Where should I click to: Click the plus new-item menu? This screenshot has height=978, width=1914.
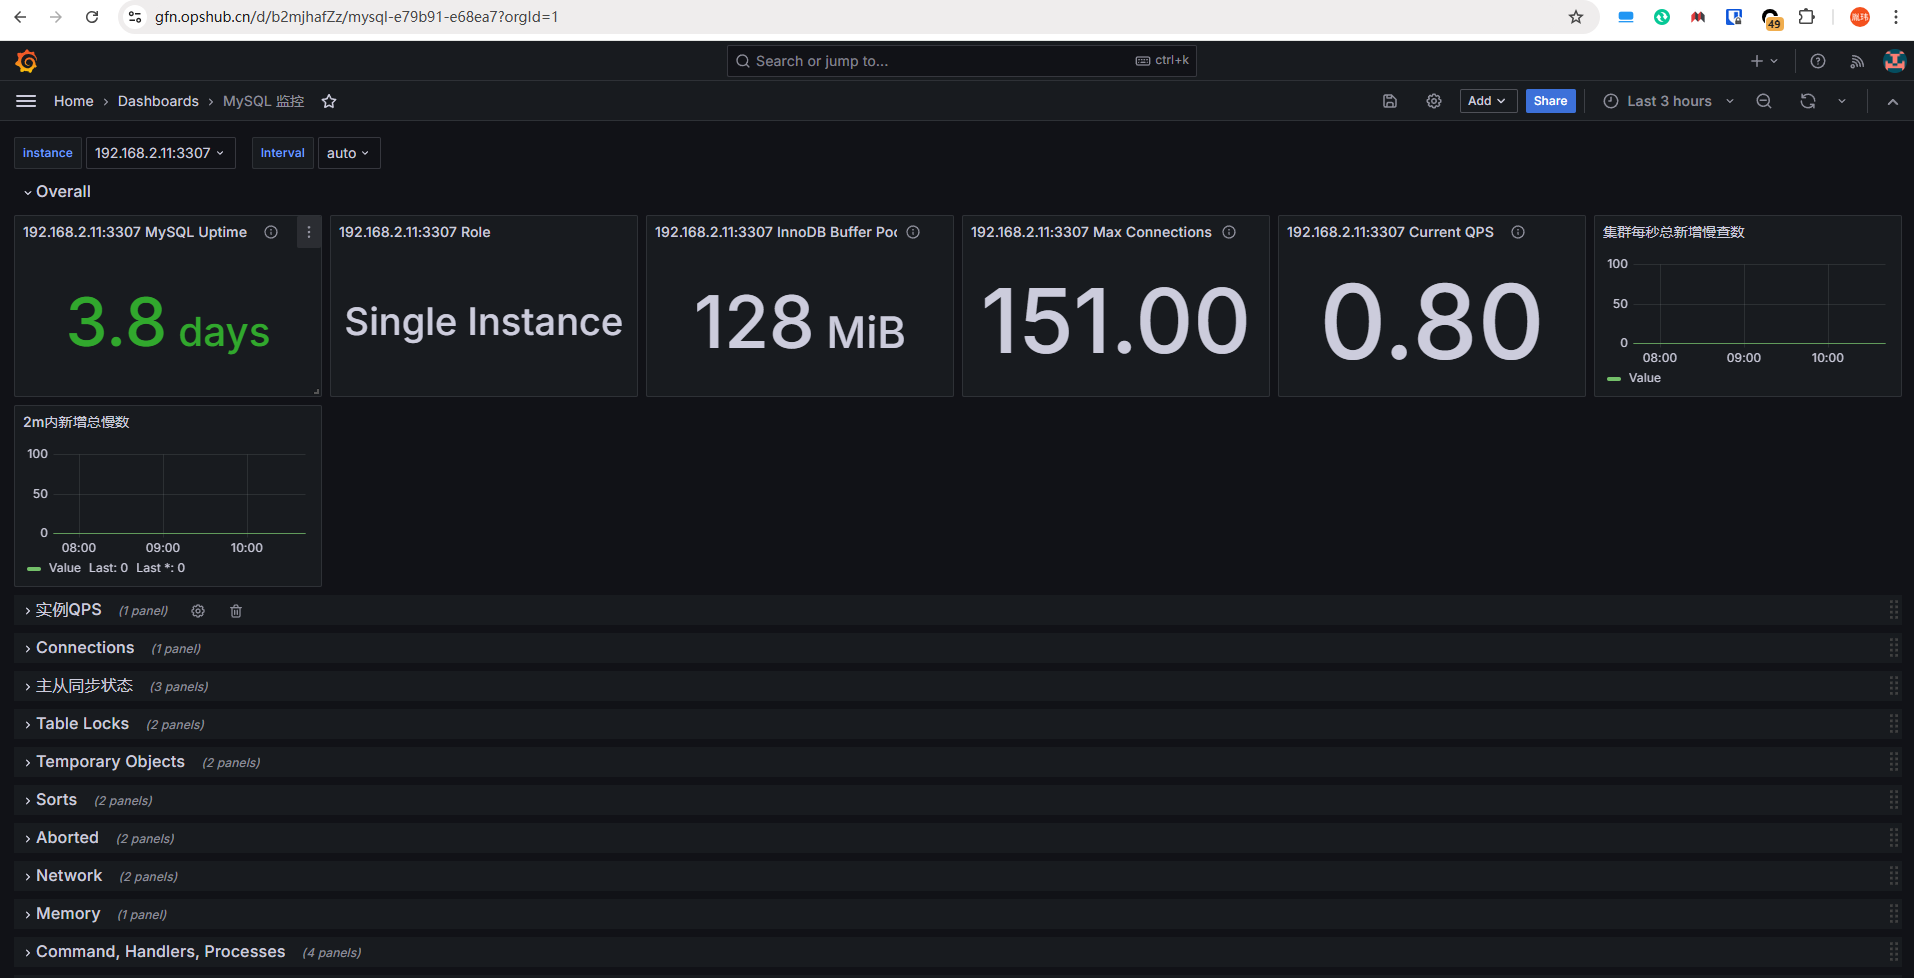tap(1764, 61)
